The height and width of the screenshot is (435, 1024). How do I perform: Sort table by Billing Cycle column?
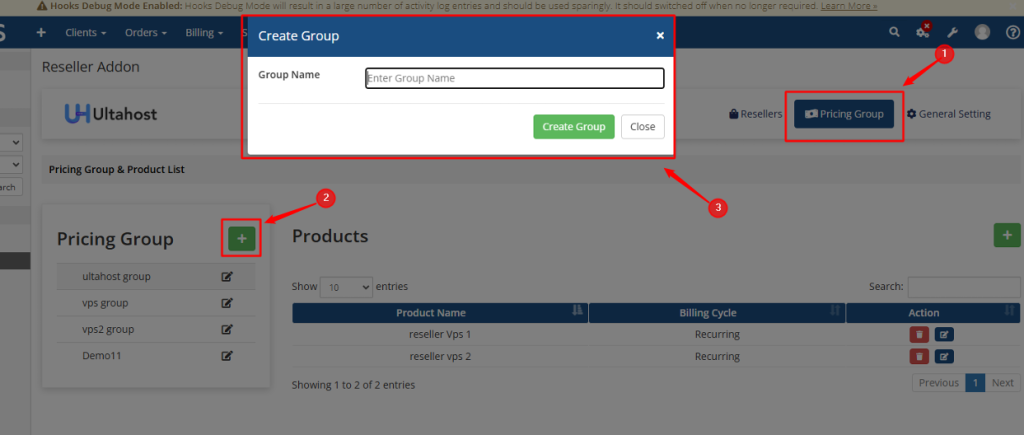click(x=716, y=313)
